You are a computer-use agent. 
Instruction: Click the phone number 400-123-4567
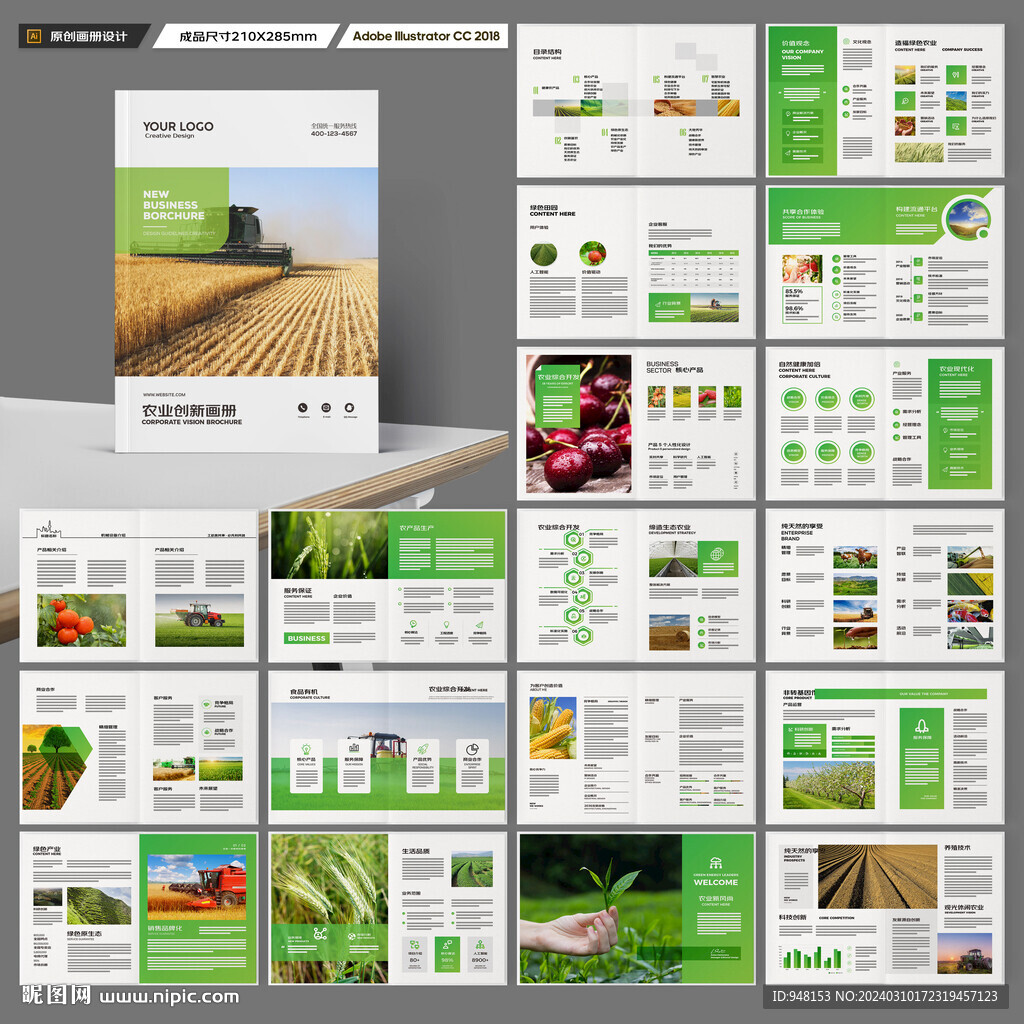334,133
